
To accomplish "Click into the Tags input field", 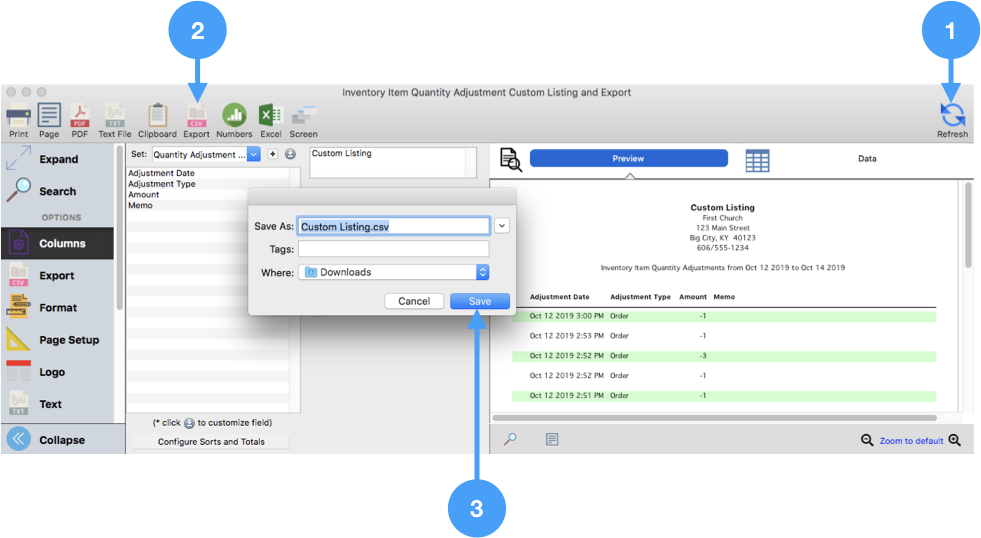I will [x=393, y=249].
